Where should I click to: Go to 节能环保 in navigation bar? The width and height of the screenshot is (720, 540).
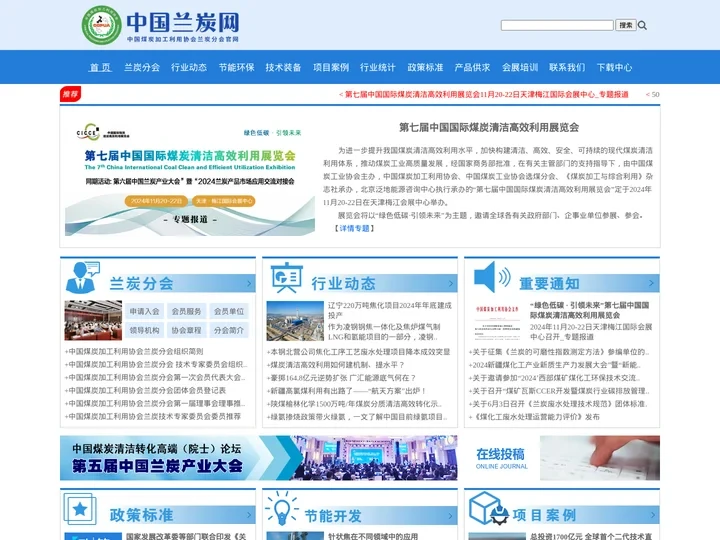coord(236,68)
